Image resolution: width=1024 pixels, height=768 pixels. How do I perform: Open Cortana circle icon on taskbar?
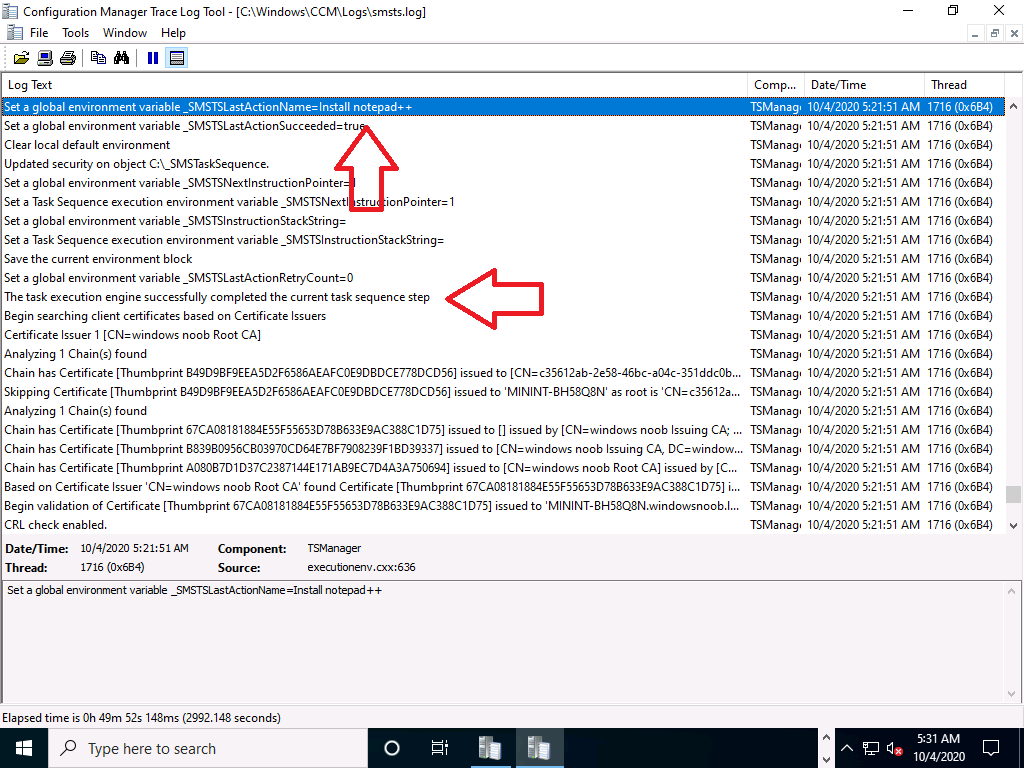[392, 748]
